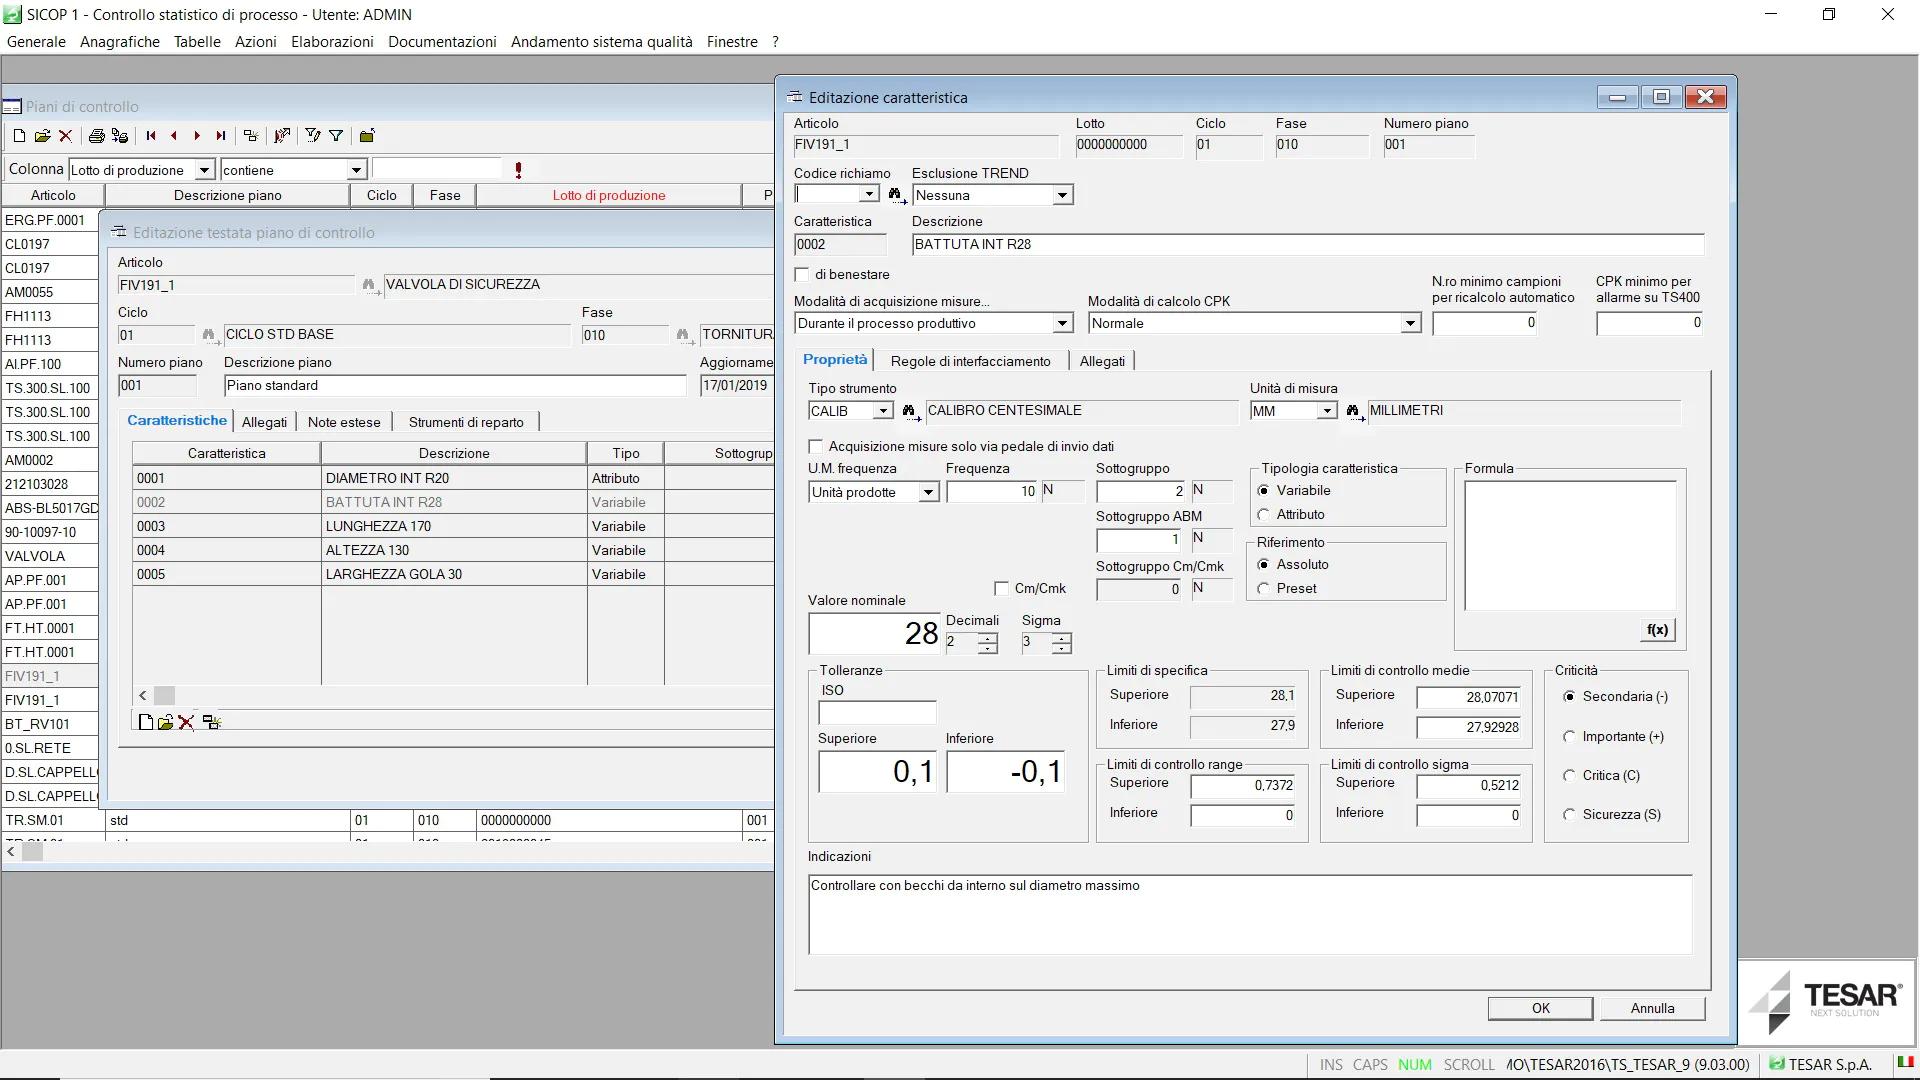Click binoculars lookup next to Tipo strumento
This screenshot has width=1920, height=1080.
(910, 412)
